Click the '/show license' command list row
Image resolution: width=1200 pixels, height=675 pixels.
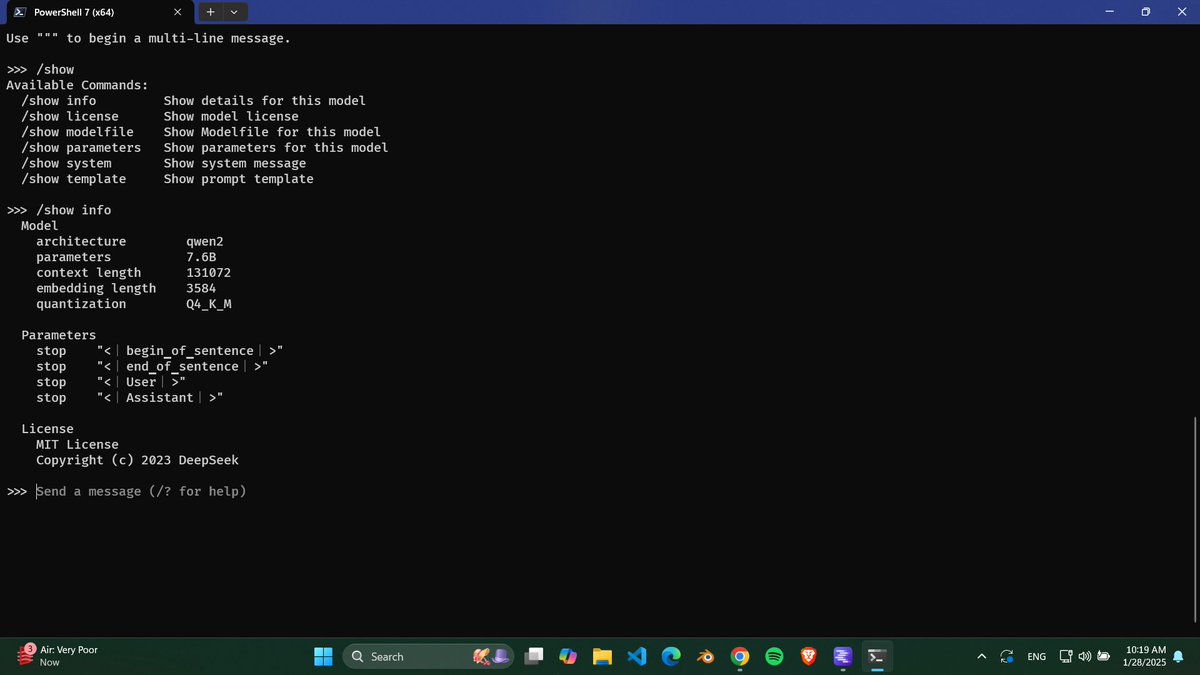point(160,116)
